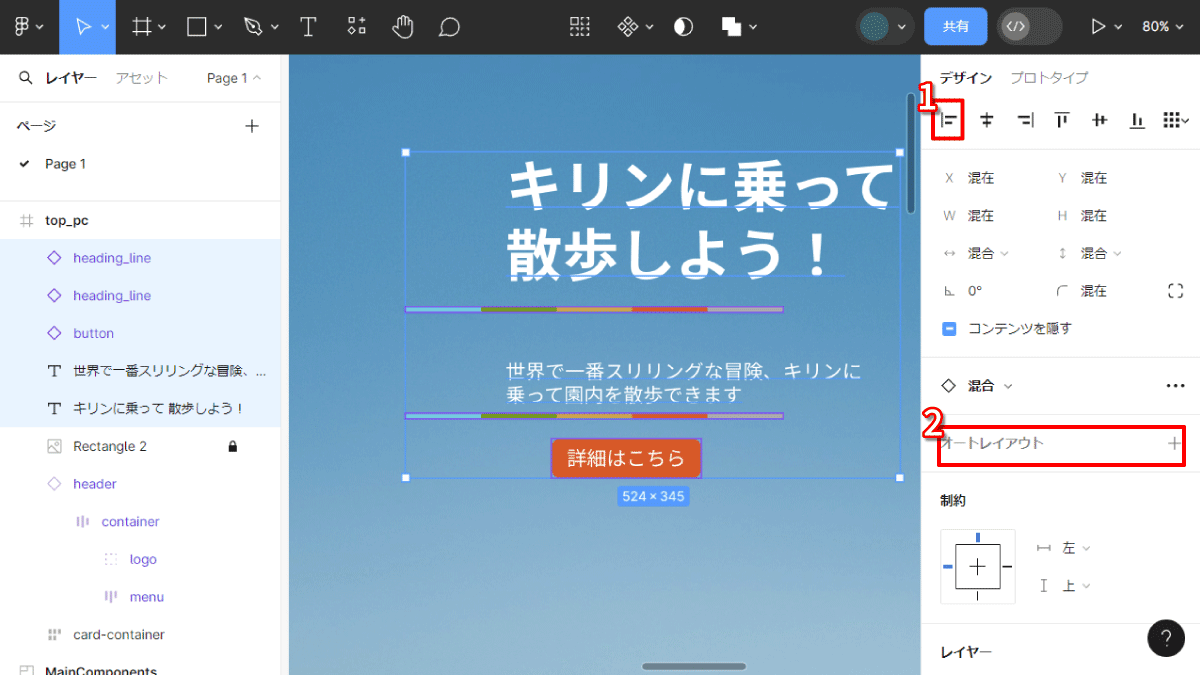
Task: Open Frame tool options dropdown
Action: tap(161, 27)
